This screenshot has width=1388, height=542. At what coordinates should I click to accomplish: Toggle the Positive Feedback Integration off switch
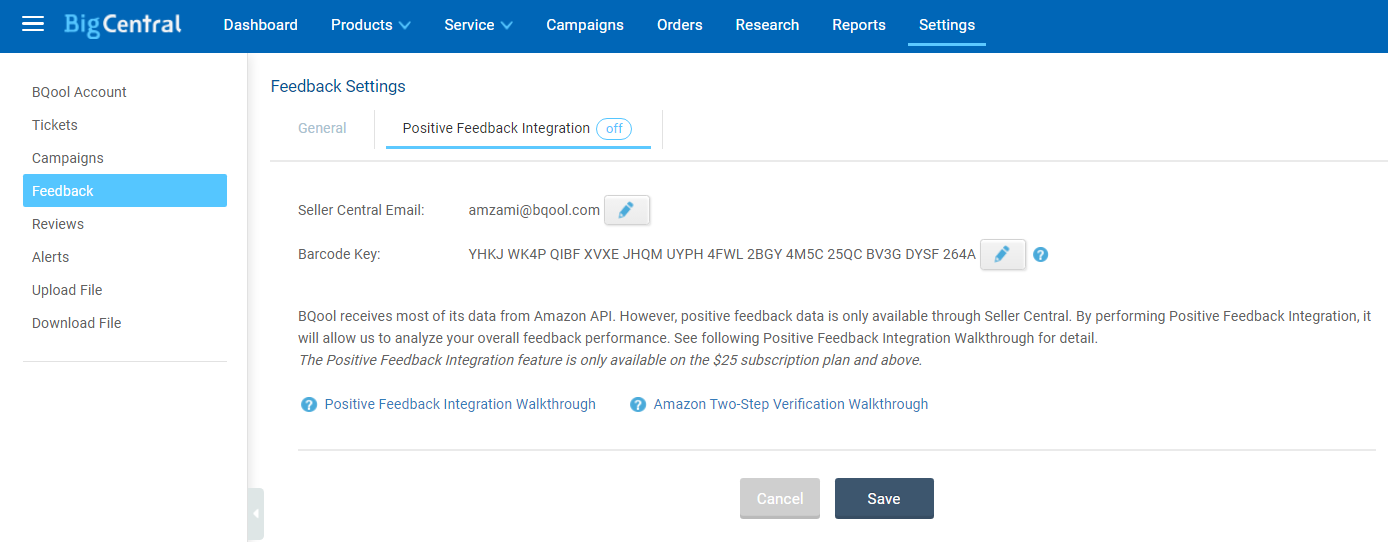pyautogui.click(x=614, y=128)
